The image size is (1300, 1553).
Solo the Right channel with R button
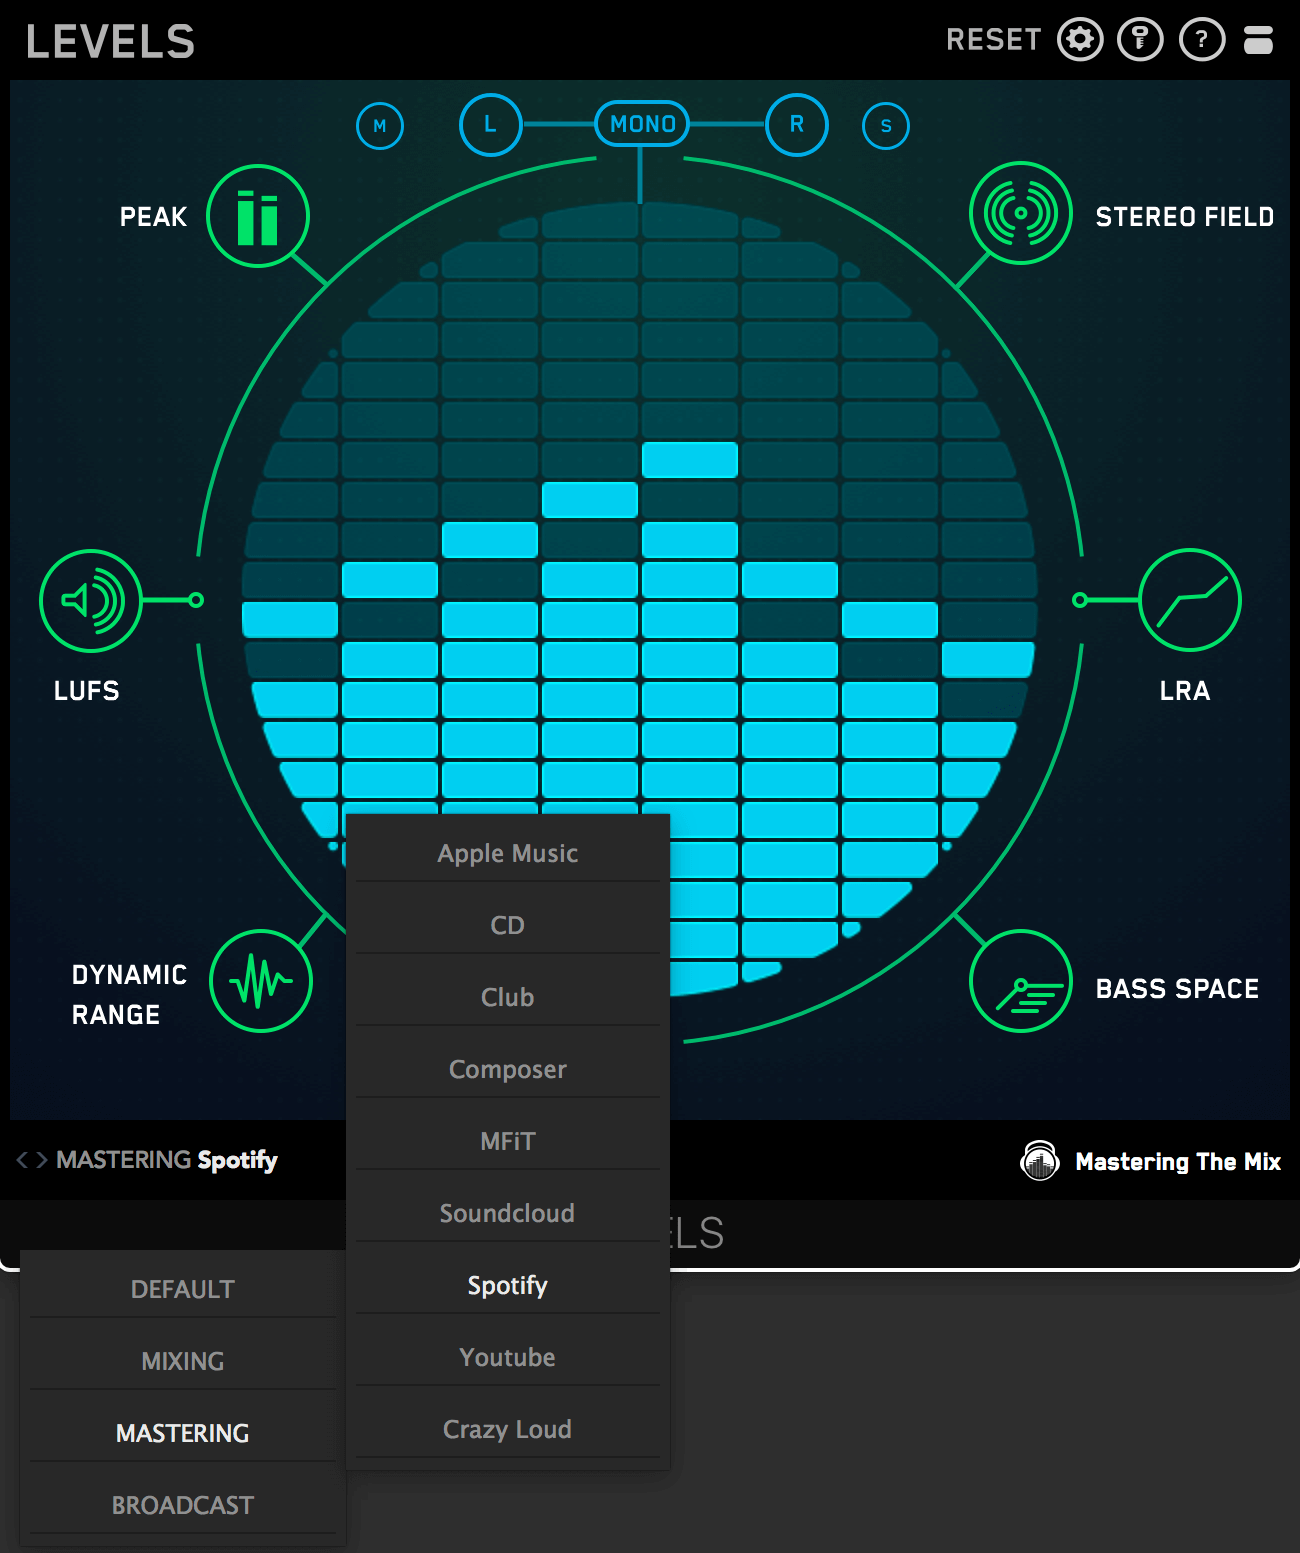coord(796,125)
